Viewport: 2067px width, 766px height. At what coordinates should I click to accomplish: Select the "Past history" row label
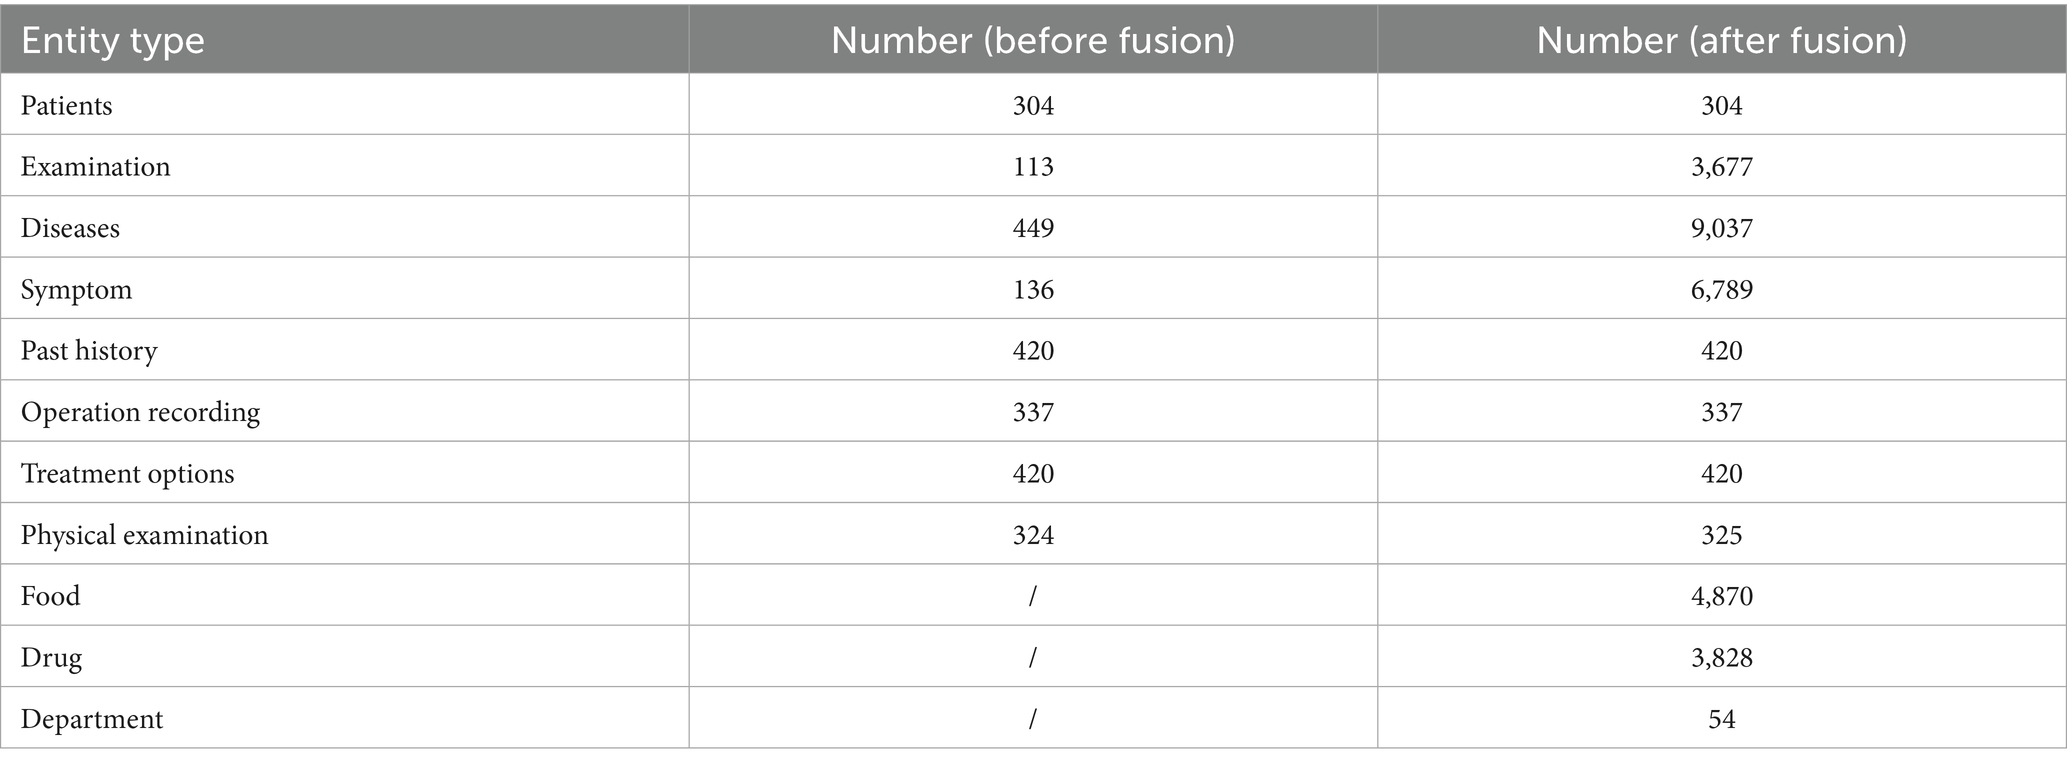coord(89,351)
